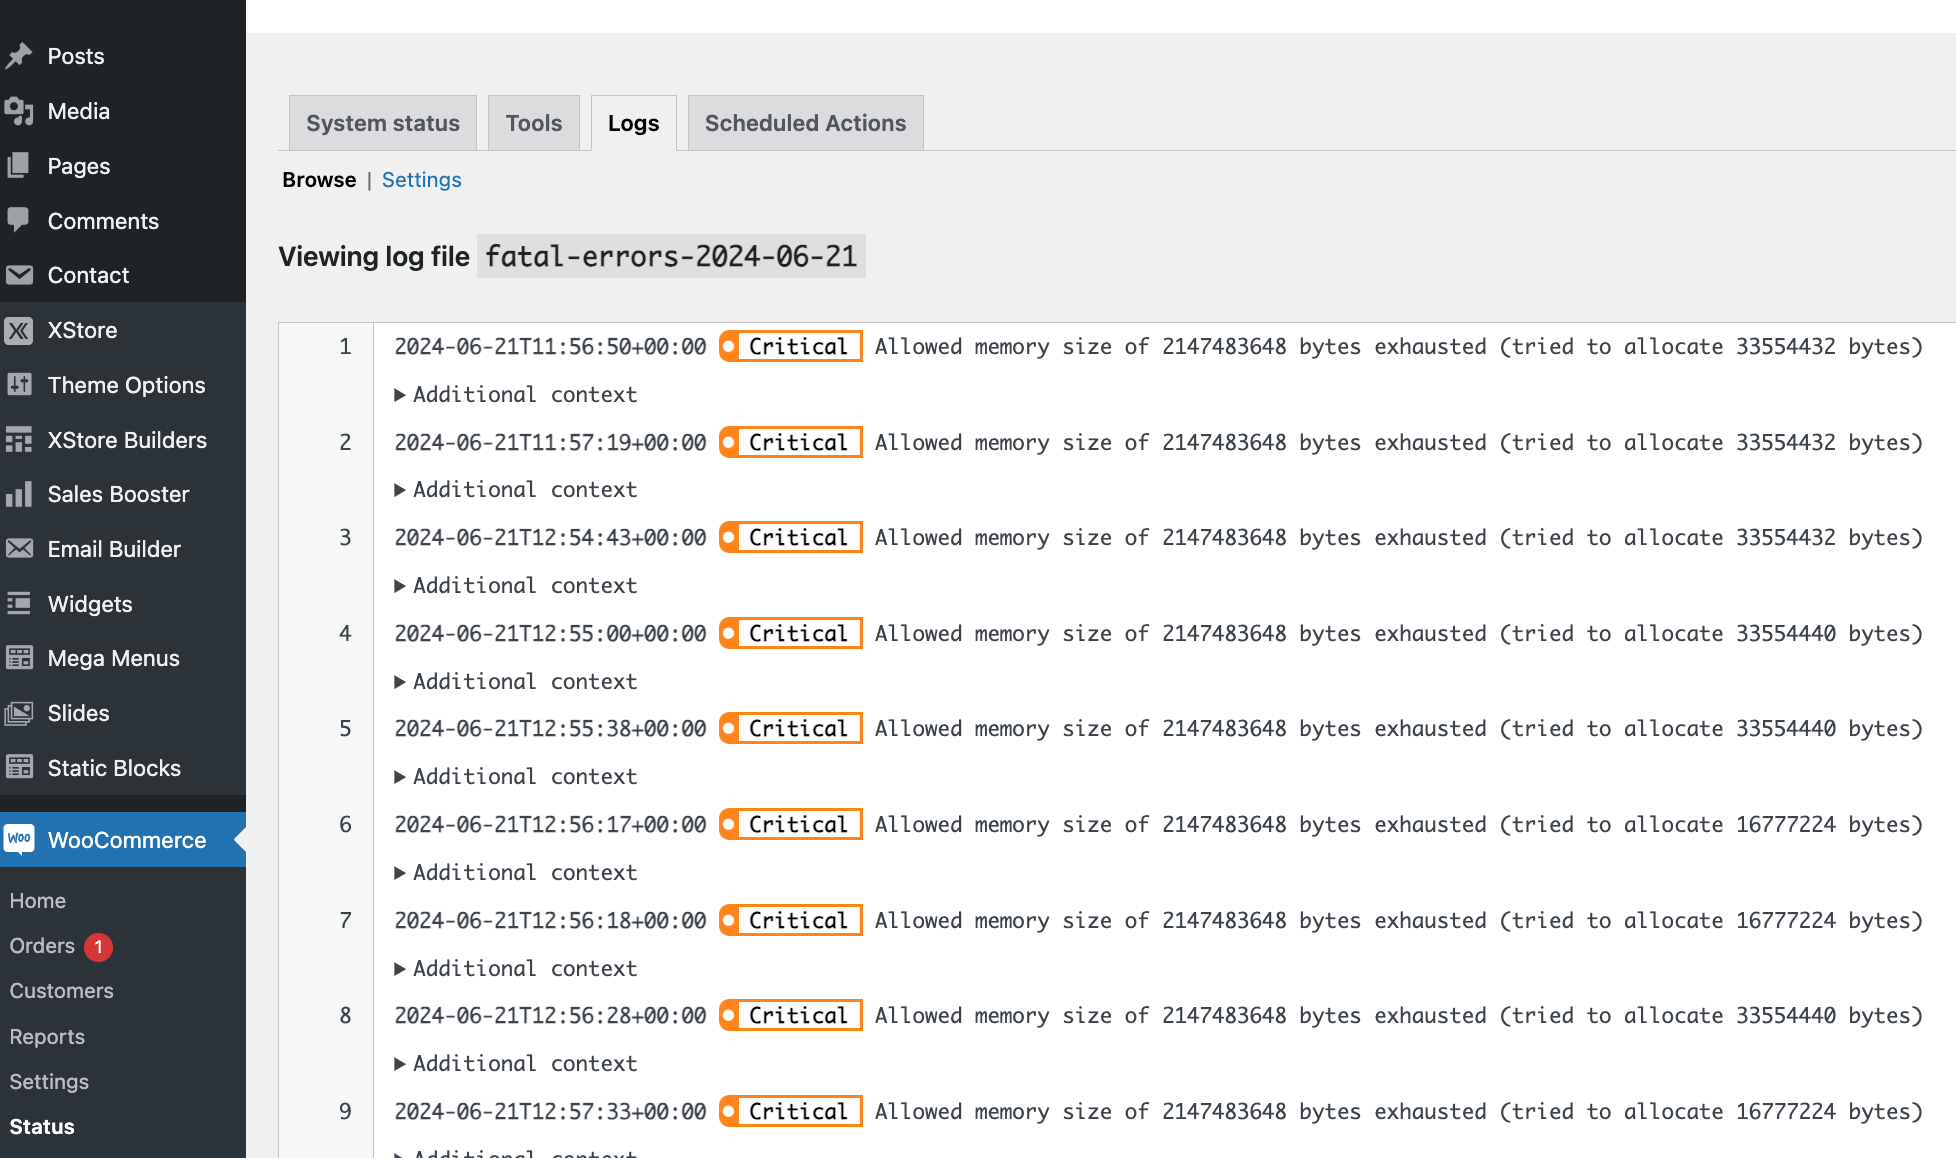This screenshot has height=1158, width=1956.
Task: Expand Additional context for log line 6
Action: coord(515,872)
